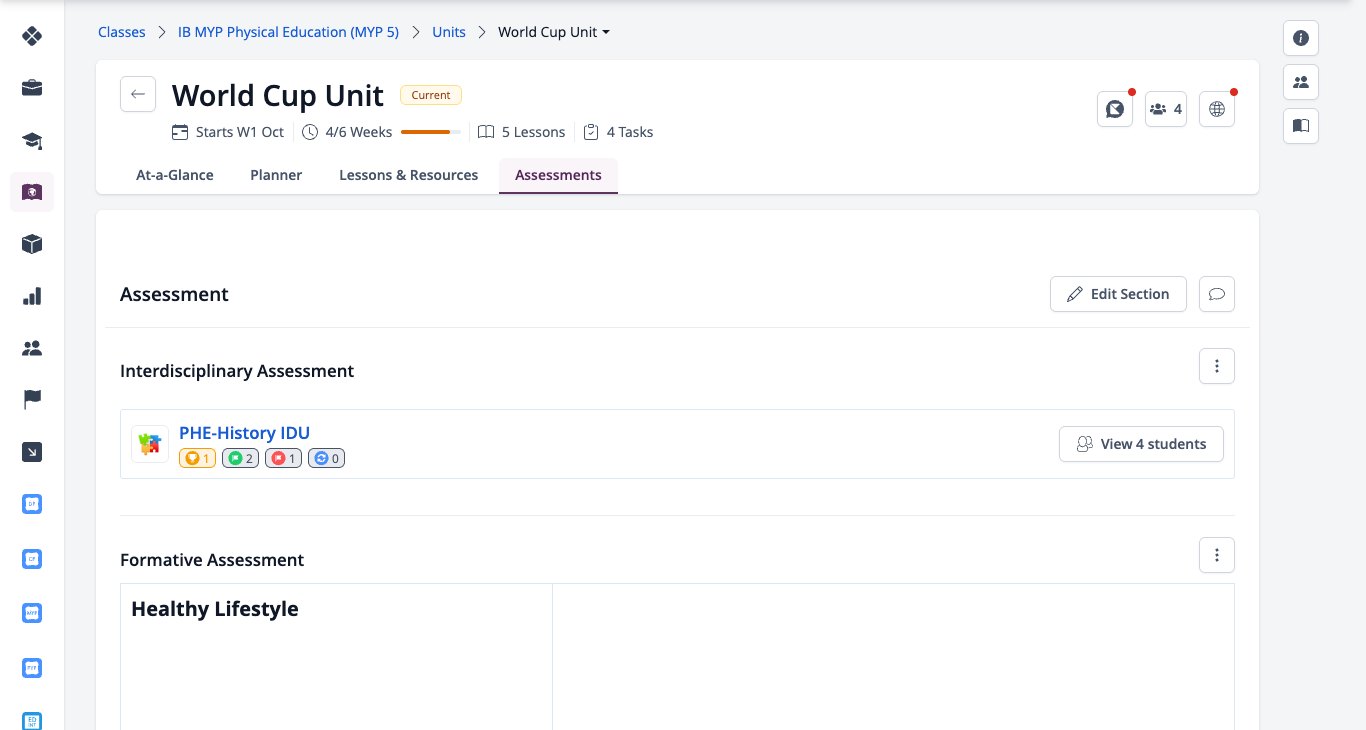Screen dimensions: 1366x730
Task: Click the red badge showing 1
Action: (283, 458)
